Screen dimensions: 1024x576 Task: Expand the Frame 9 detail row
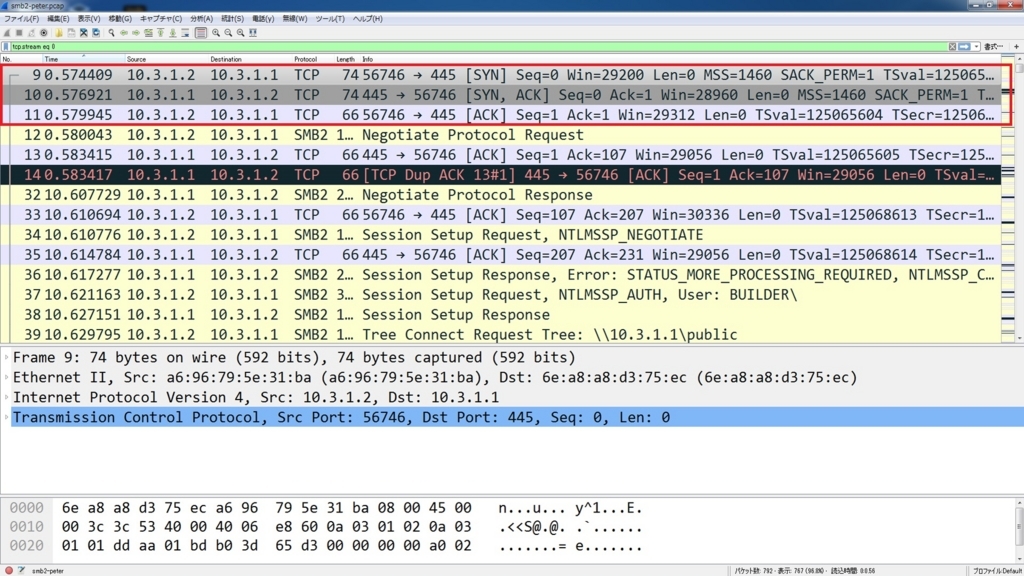[x=7, y=357]
